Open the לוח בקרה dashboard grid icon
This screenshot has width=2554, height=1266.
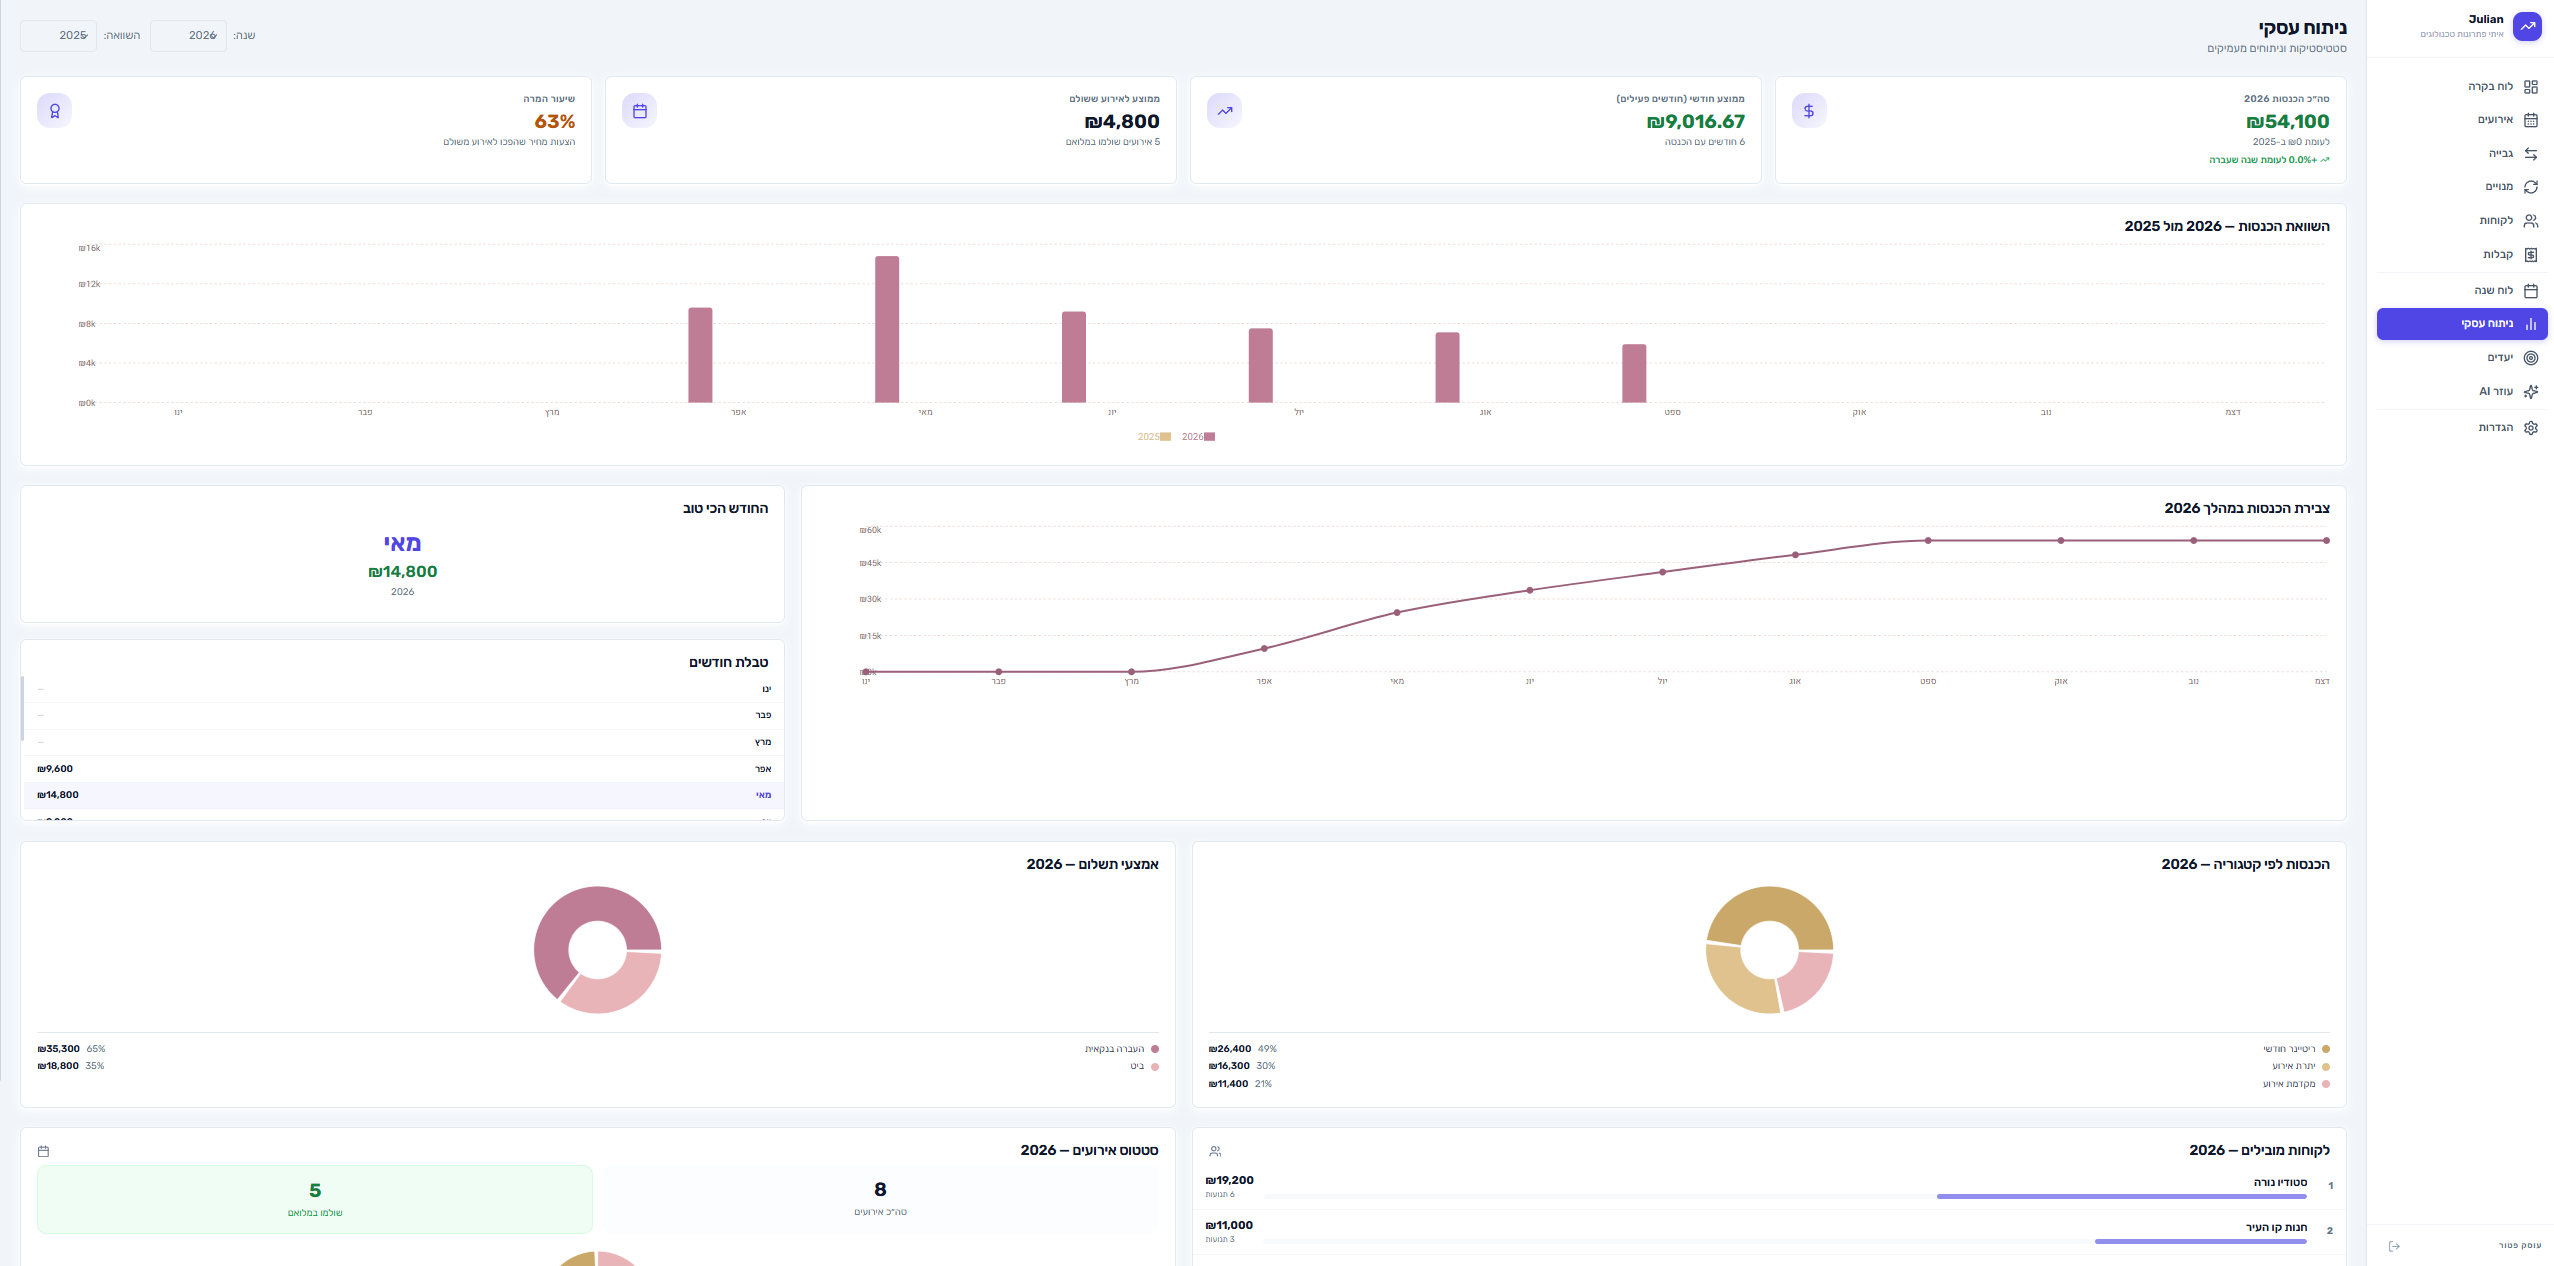pyautogui.click(x=2530, y=87)
